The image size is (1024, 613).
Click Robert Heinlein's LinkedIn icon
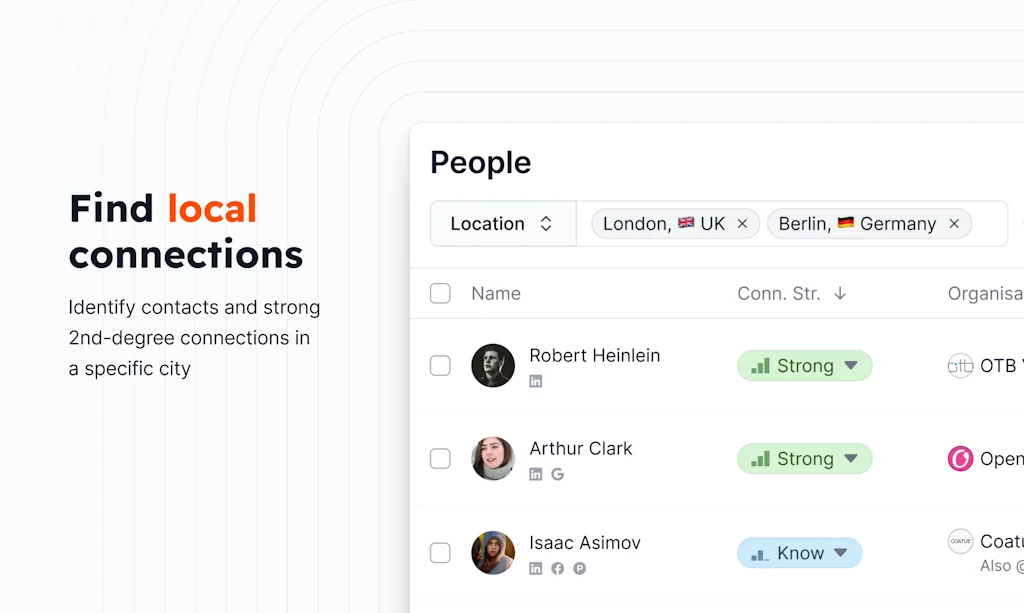tap(536, 381)
